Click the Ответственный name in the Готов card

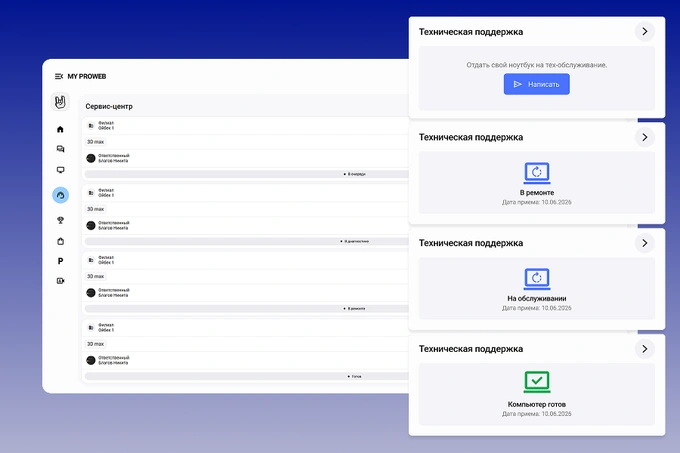(113, 363)
